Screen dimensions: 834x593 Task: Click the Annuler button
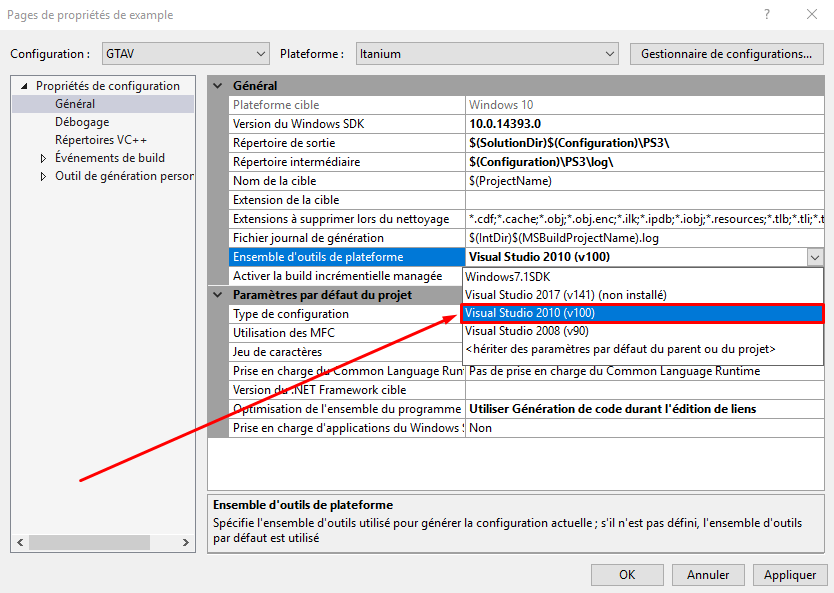click(x=708, y=575)
